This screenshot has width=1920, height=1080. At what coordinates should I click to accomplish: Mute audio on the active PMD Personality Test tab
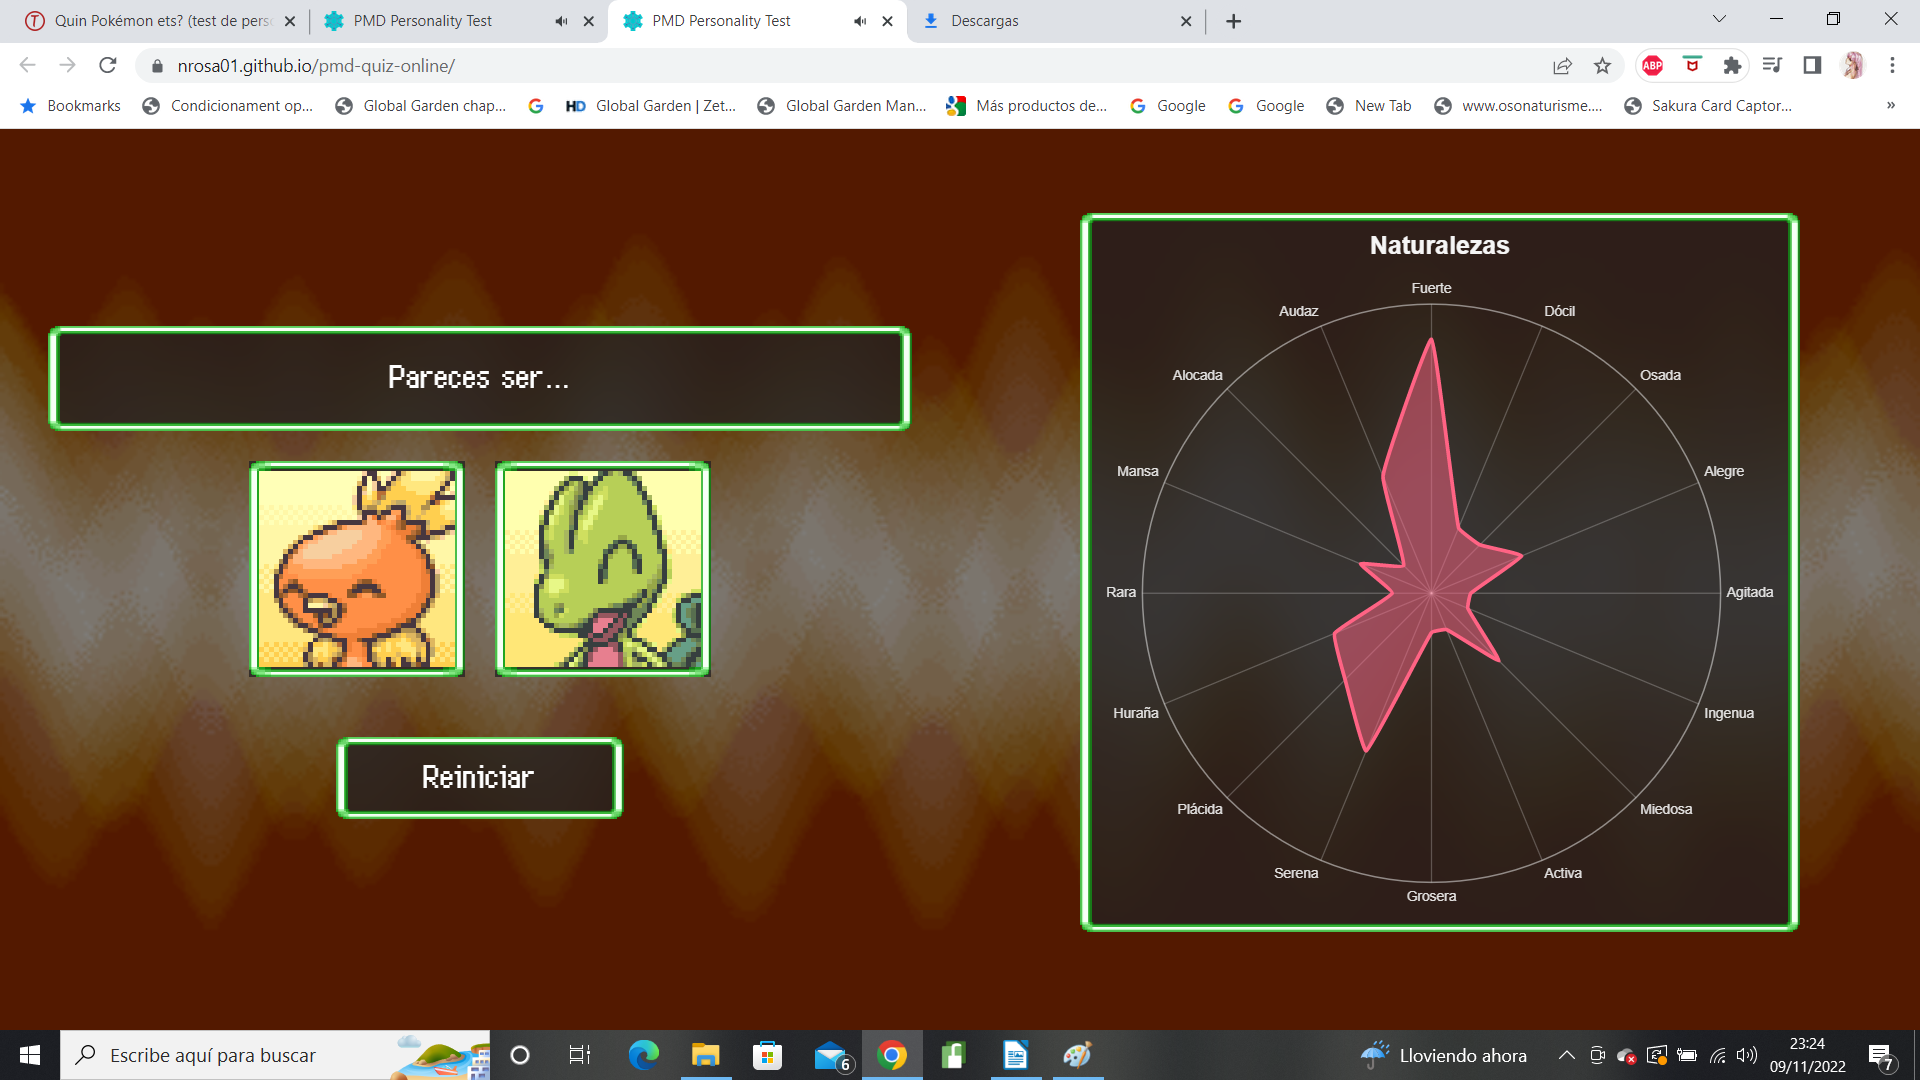tap(860, 21)
